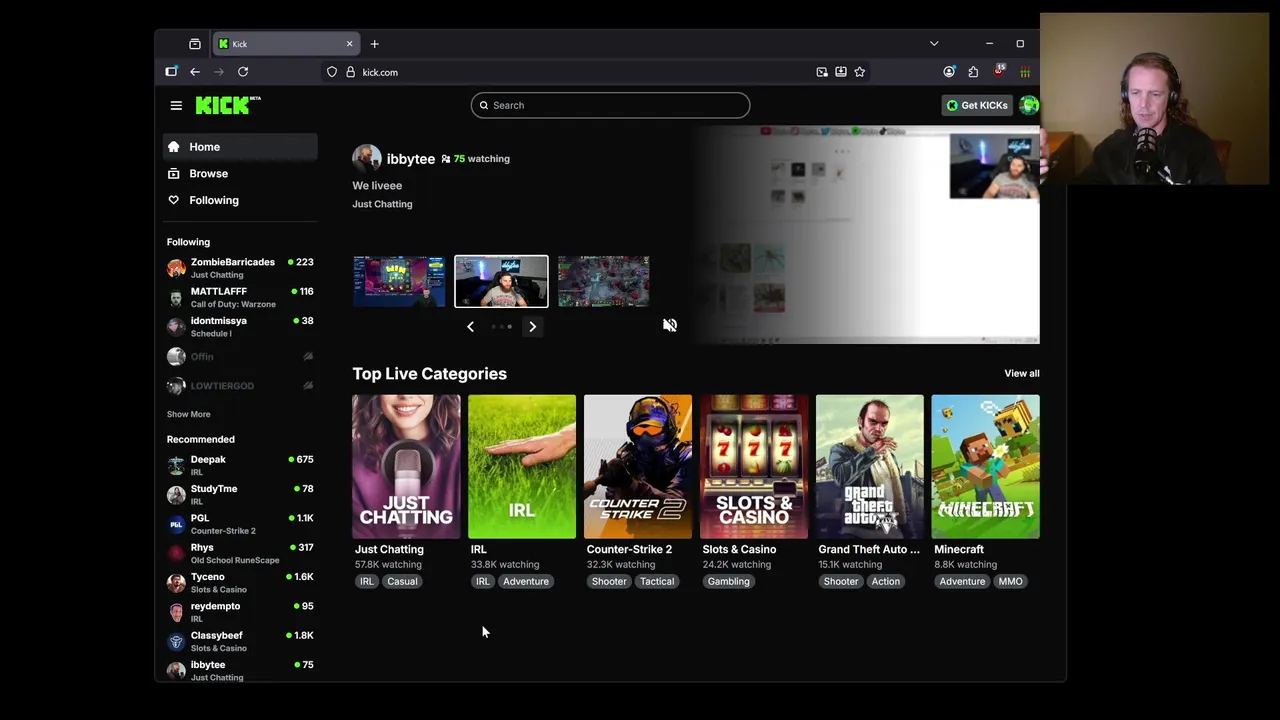This screenshot has height=720, width=1280.
Task: Click the Get KICKs button
Action: pos(977,105)
